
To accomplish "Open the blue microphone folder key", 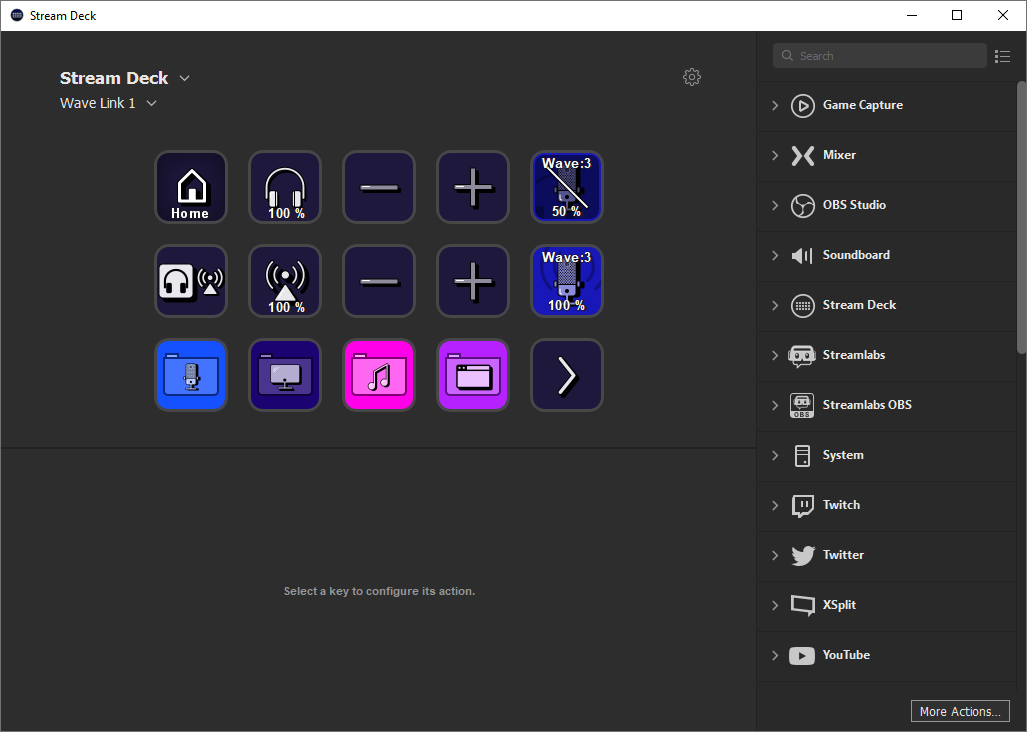I will click(191, 375).
